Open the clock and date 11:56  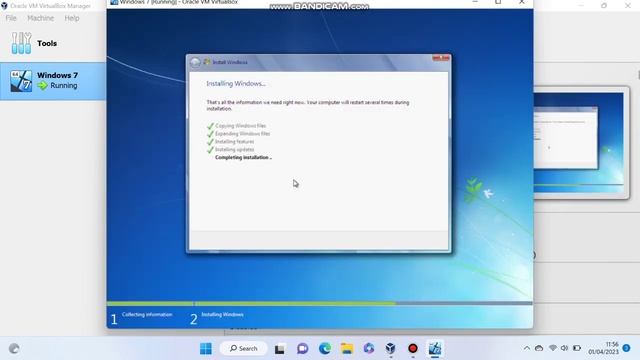[604, 348]
